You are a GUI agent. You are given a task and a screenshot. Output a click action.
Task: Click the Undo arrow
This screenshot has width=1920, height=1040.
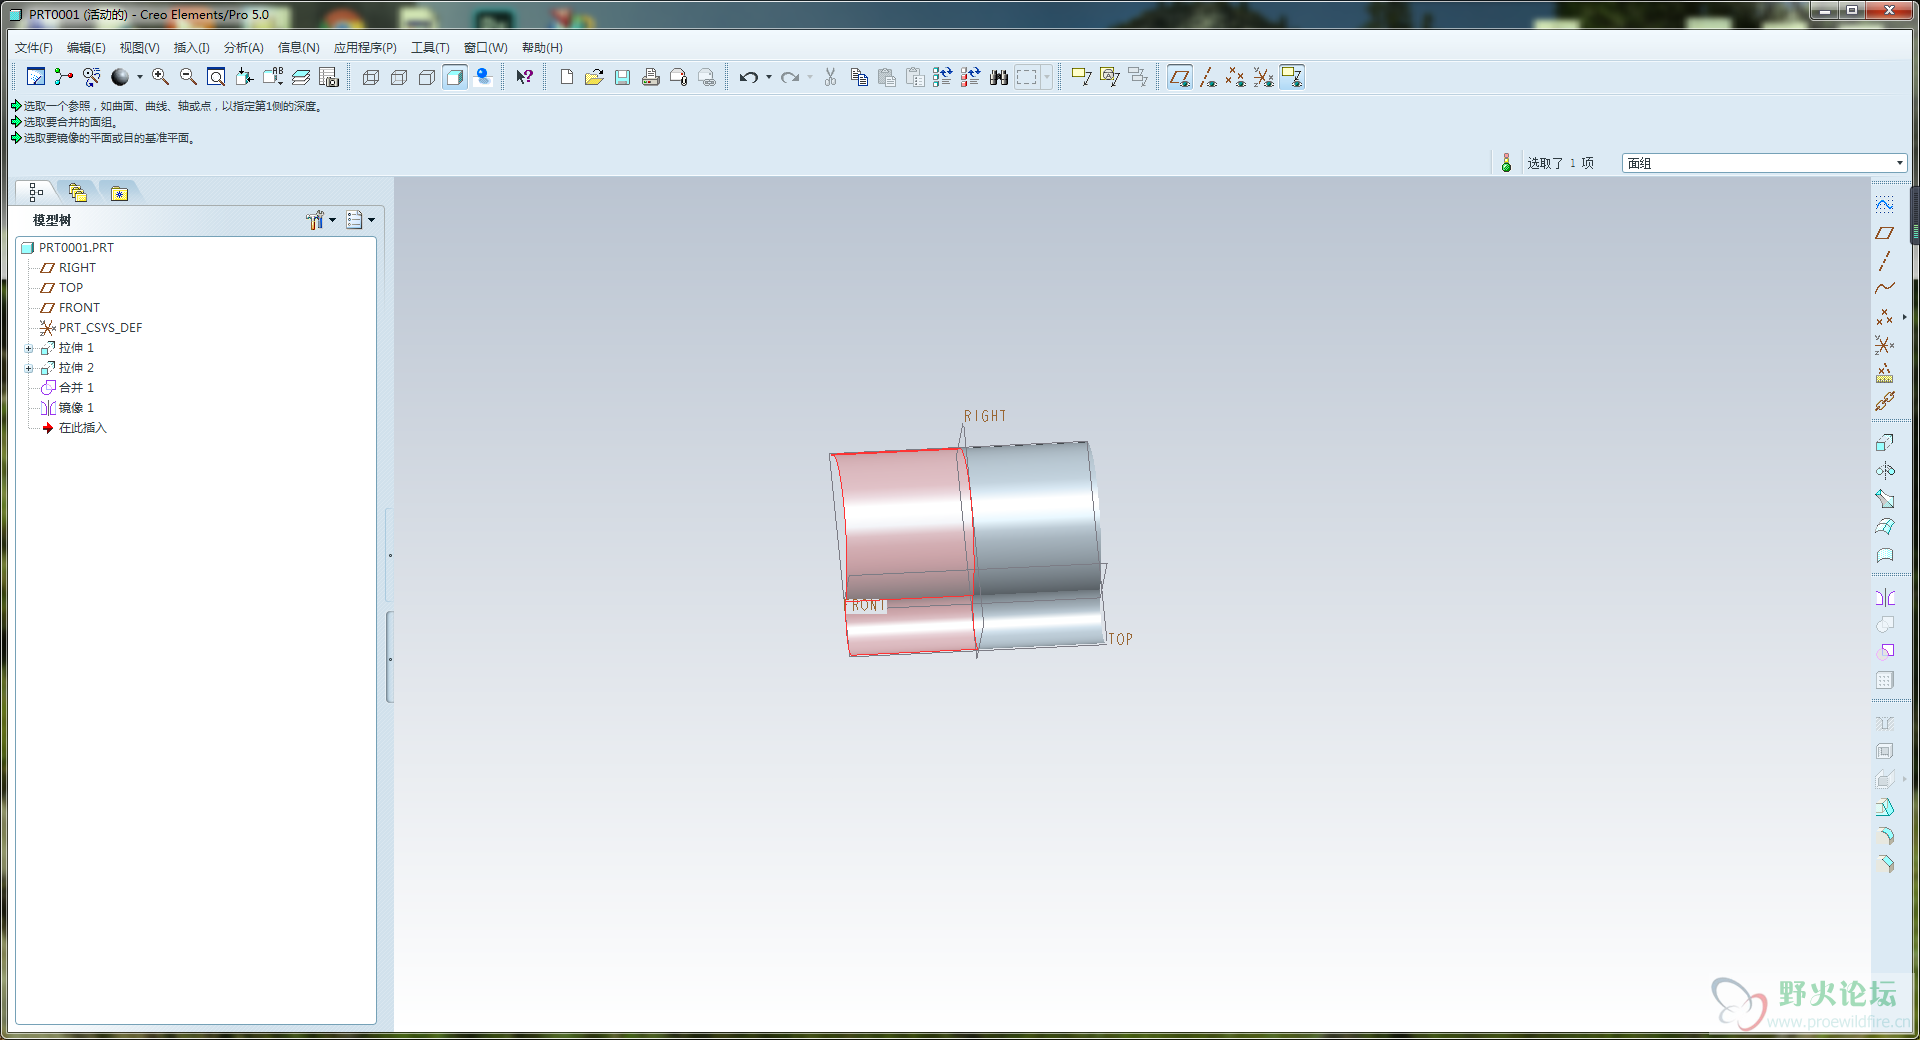[748, 77]
